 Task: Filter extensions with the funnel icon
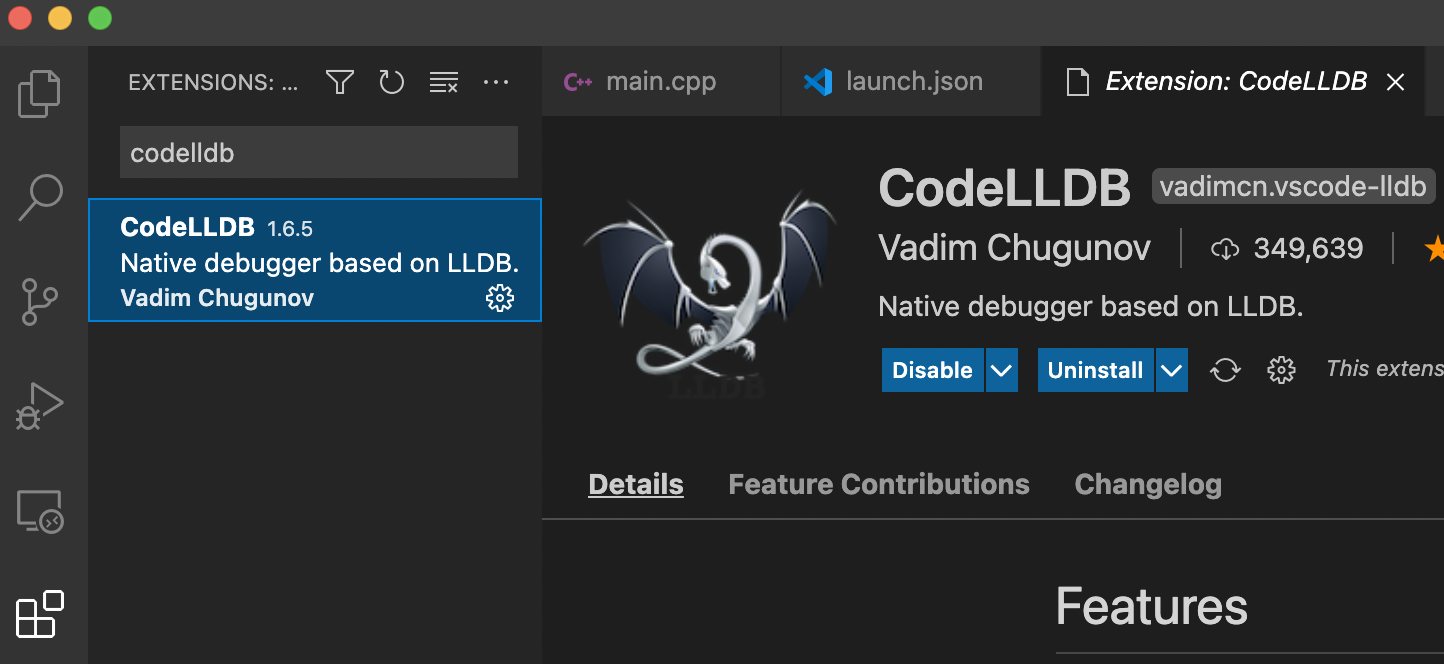(340, 82)
